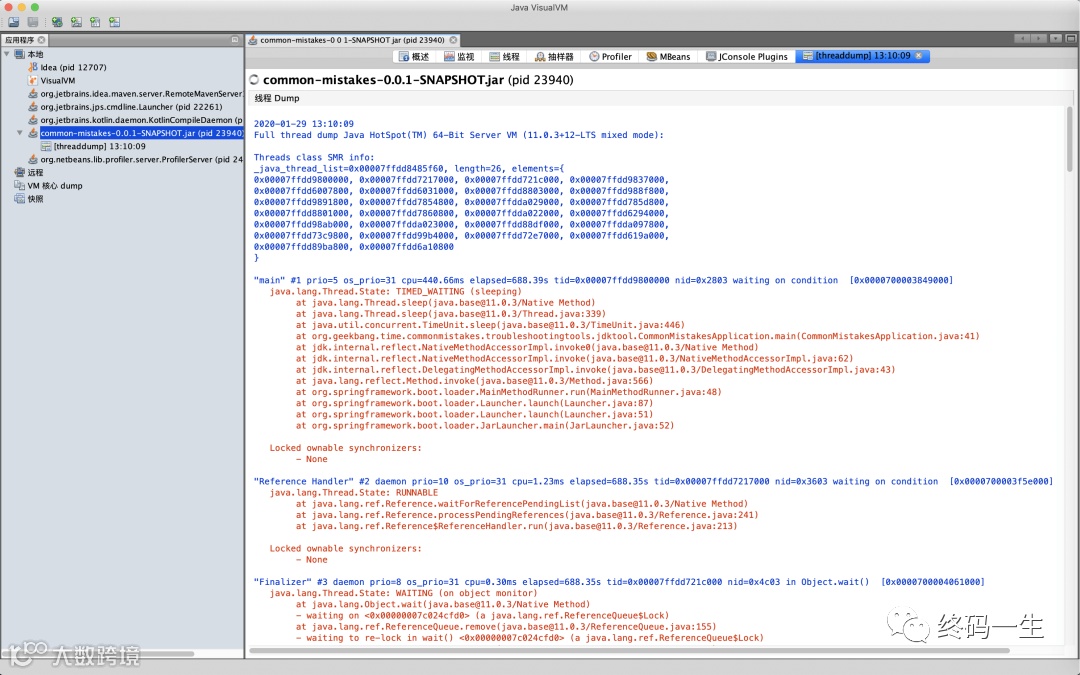Select [threaddump] 13:10:09 tab

(862, 56)
